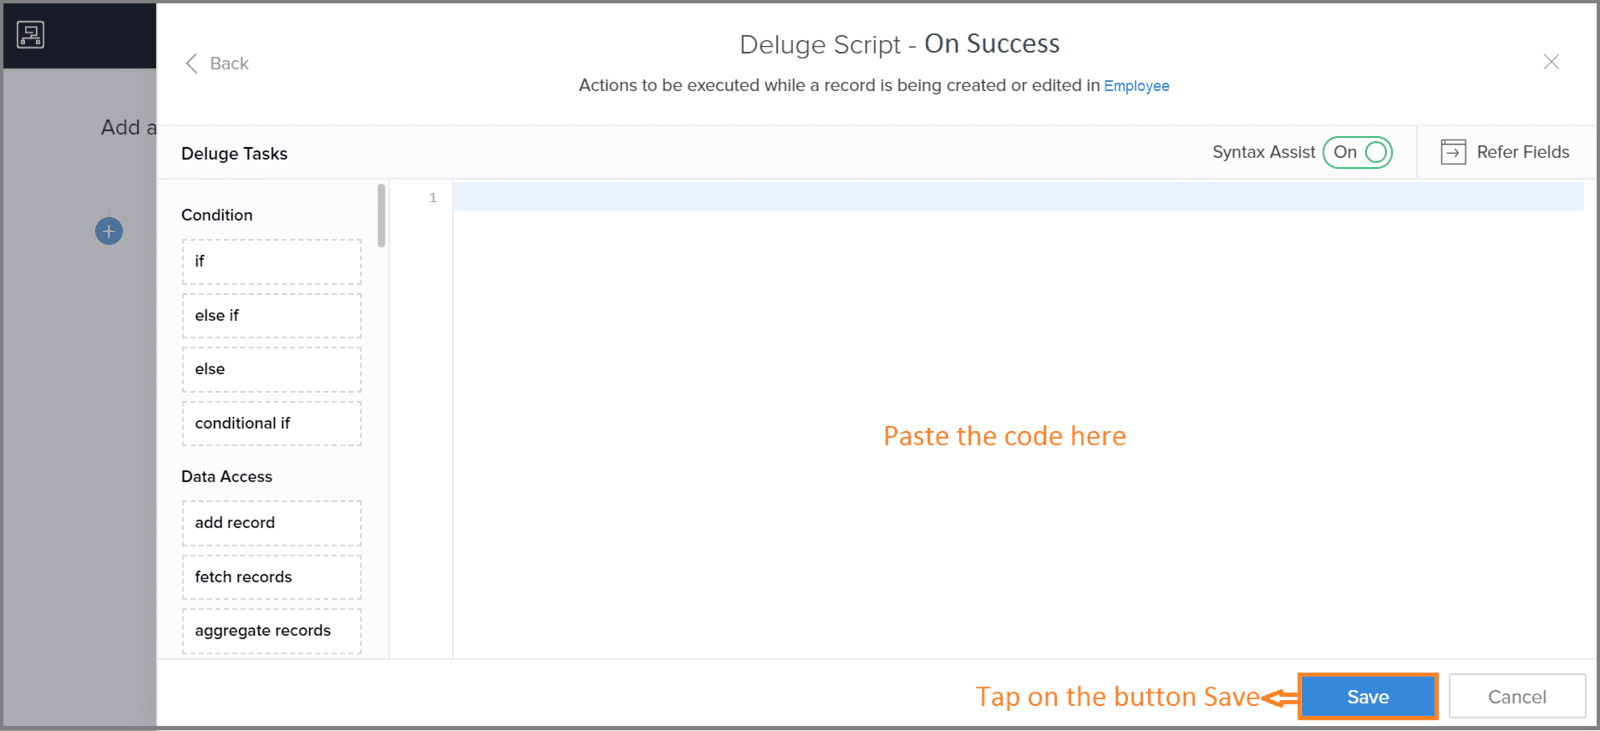Image resolution: width=1600 pixels, height=731 pixels.
Task: Save the Deluge script
Action: 1368,697
